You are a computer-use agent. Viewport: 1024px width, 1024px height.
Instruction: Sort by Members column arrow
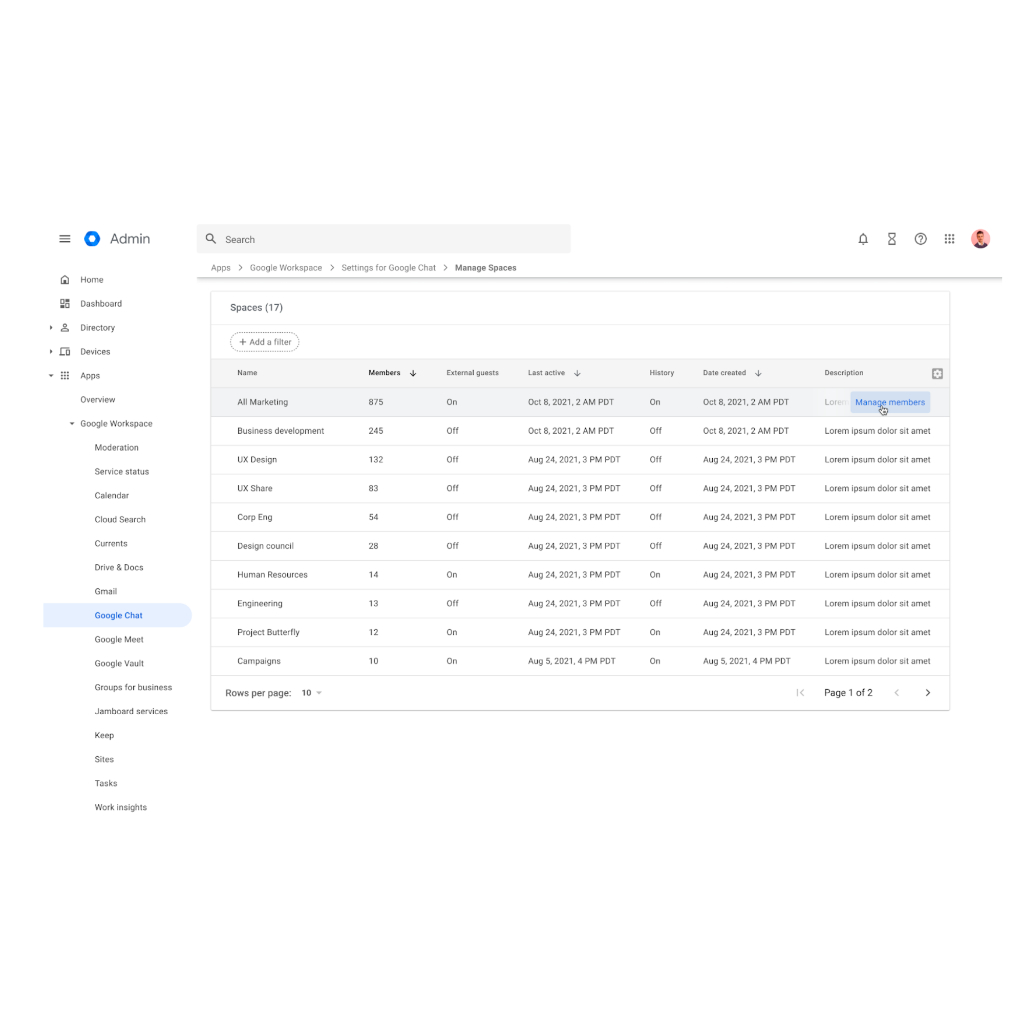(413, 374)
